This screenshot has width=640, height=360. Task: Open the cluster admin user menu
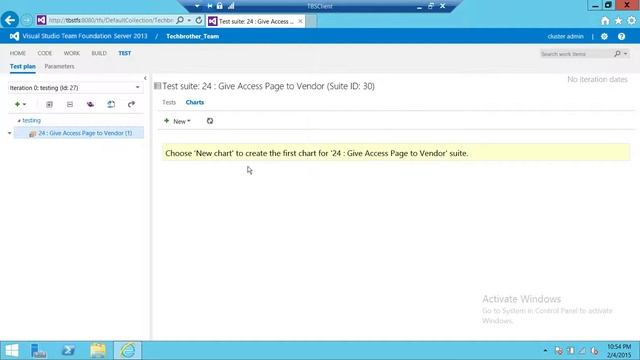[565, 36]
